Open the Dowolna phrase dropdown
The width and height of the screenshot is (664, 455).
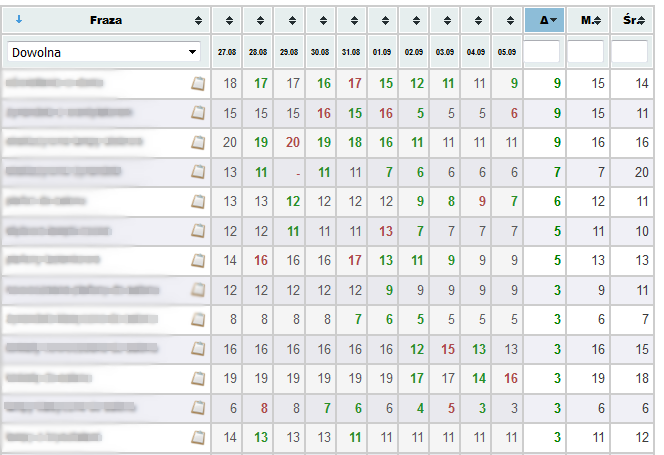point(104,53)
